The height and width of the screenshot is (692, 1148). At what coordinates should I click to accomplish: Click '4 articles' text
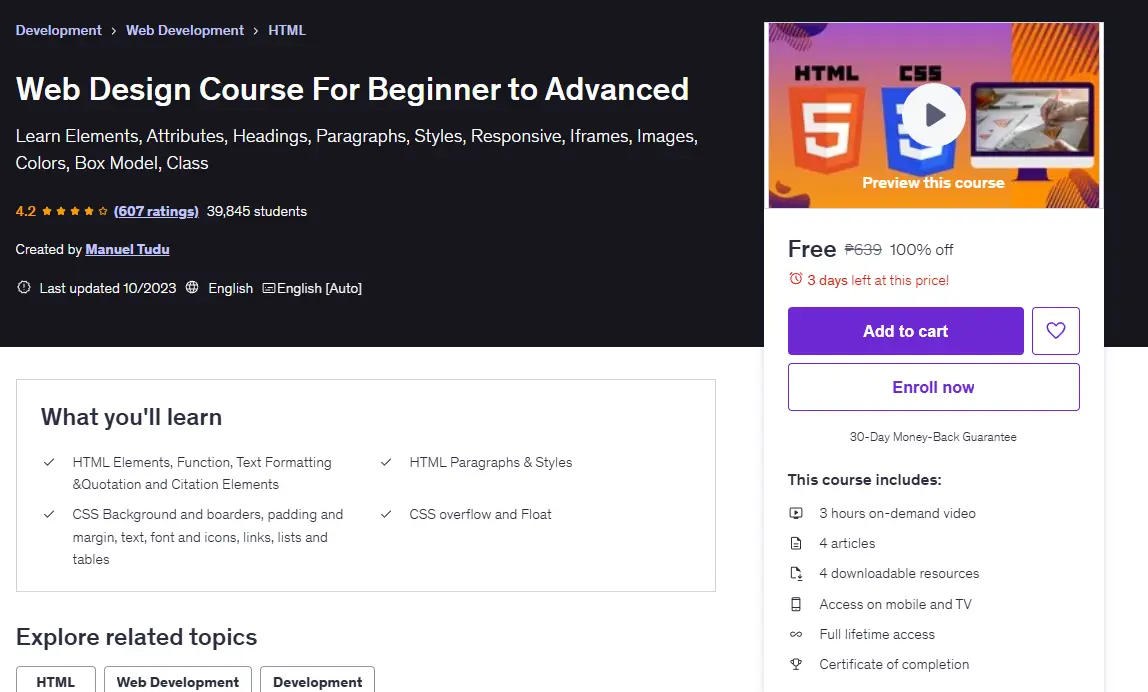[x=847, y=543]
